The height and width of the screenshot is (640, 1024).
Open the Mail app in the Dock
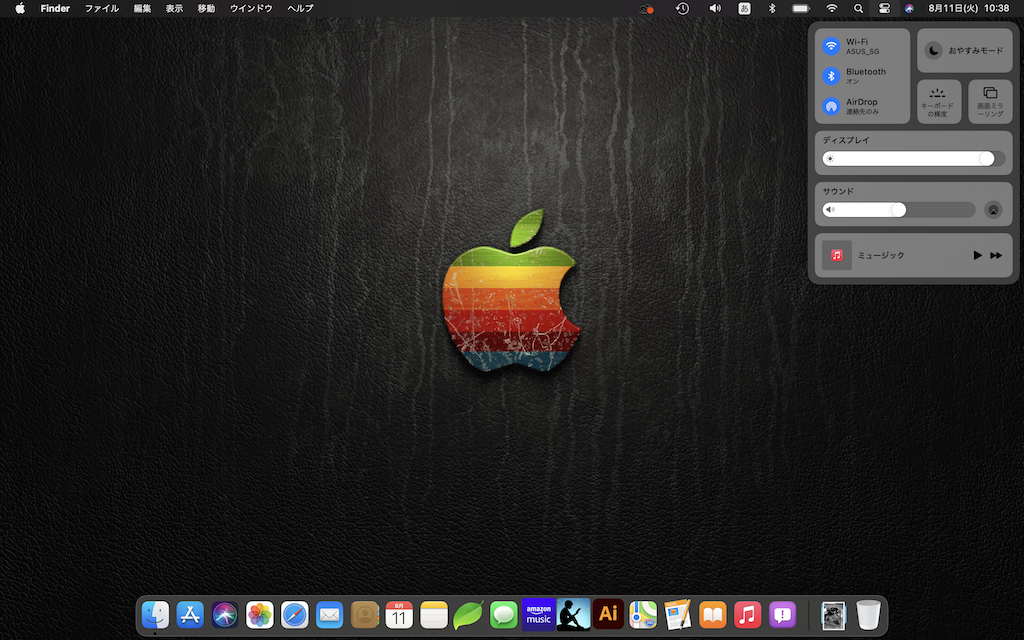329,615
